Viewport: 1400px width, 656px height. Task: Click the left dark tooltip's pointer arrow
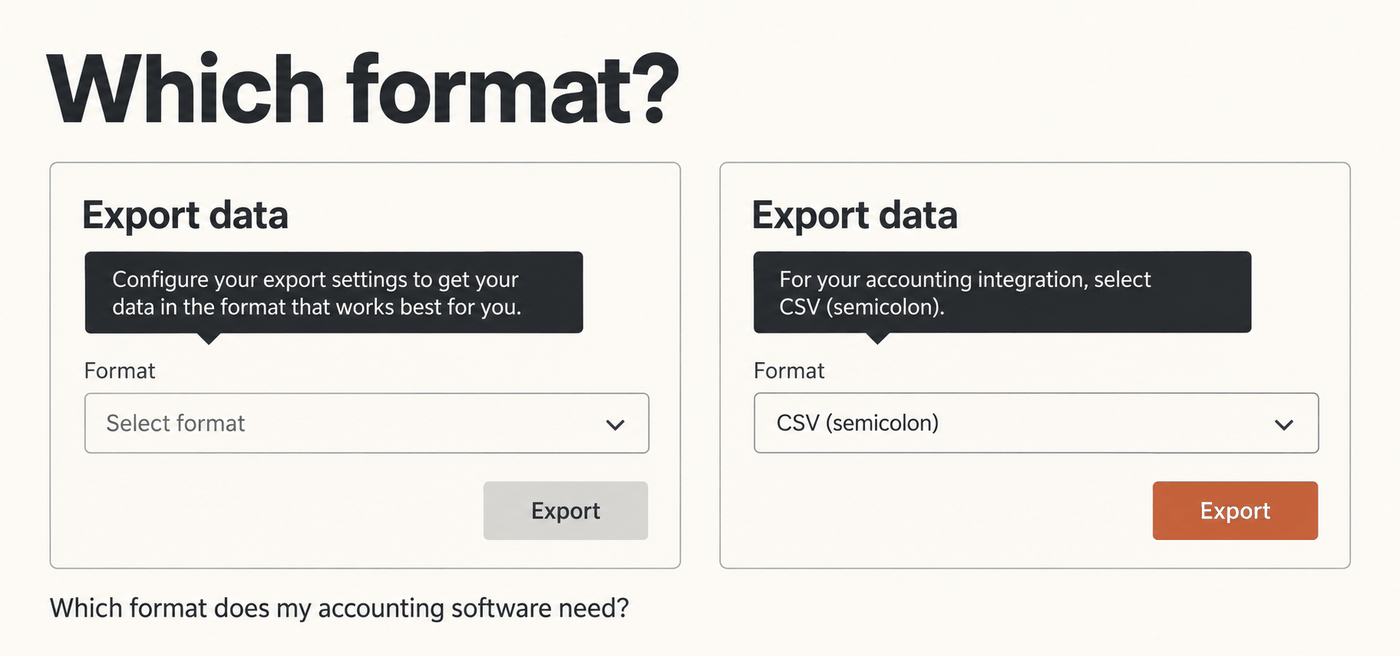208,338
